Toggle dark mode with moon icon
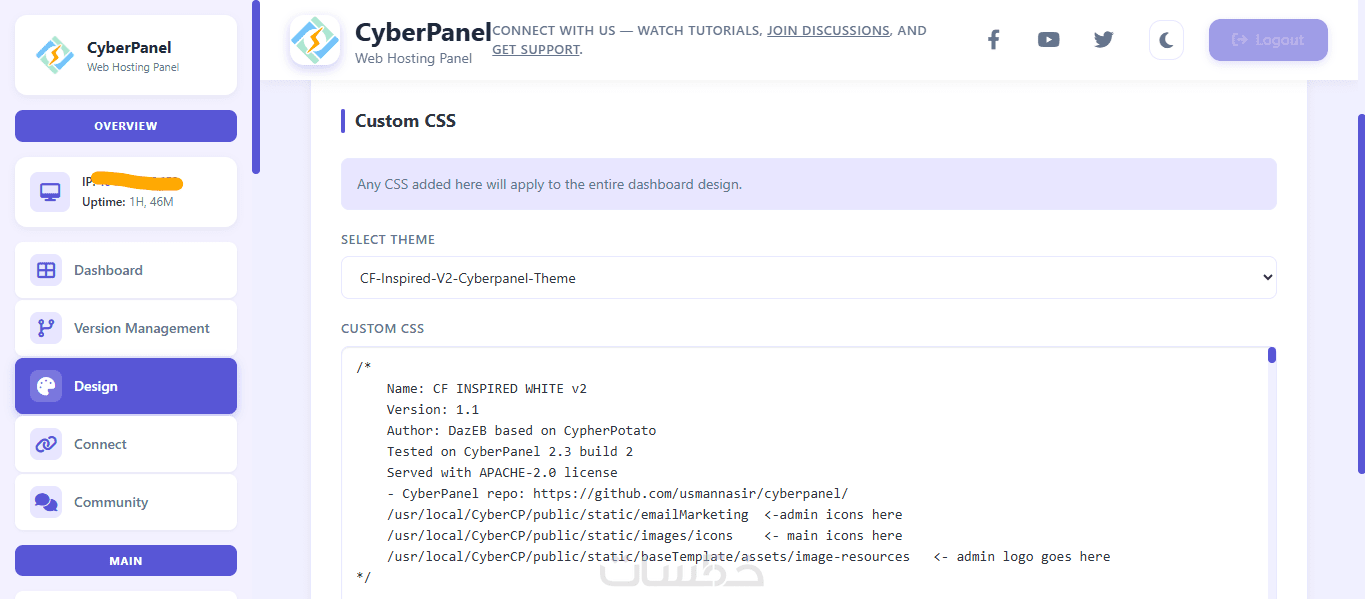The image size is (1365, 599). pyautogui.click(x=1166, y=40)
